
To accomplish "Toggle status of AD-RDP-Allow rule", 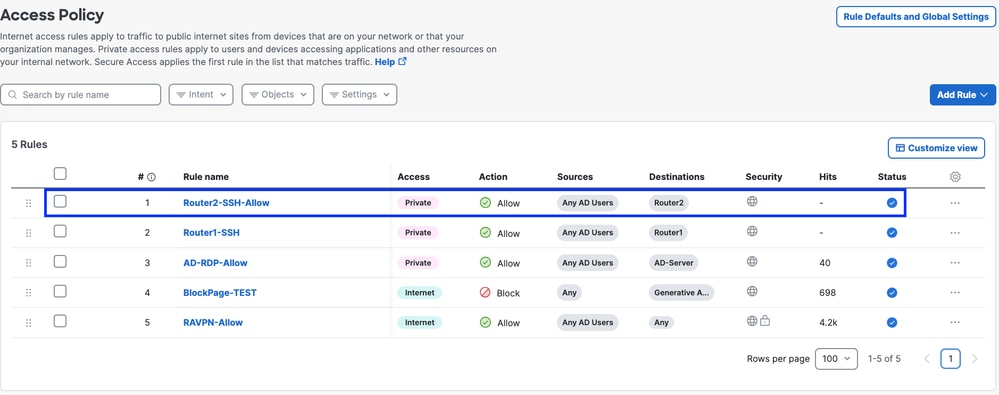I will pos(892,262).
